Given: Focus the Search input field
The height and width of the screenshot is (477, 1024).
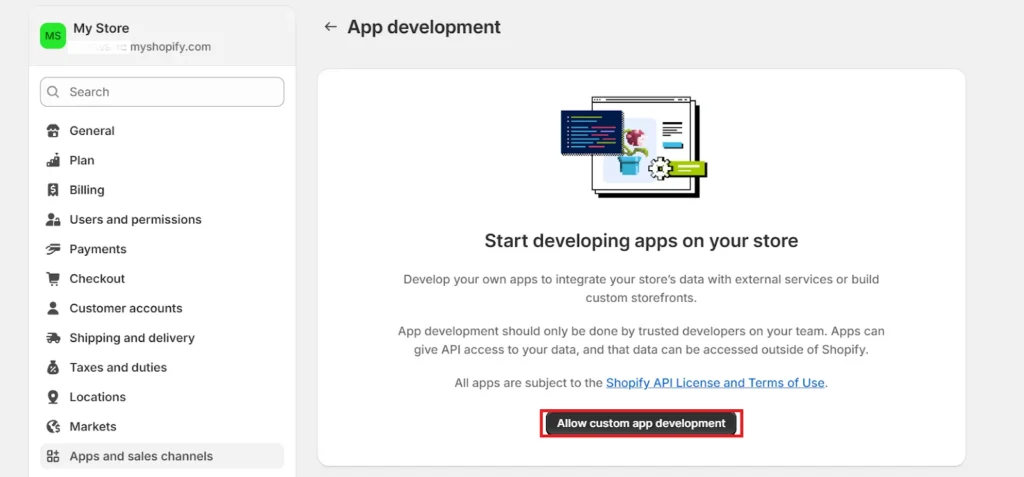Looking at the screenshot, I should (x=170, y=92).
